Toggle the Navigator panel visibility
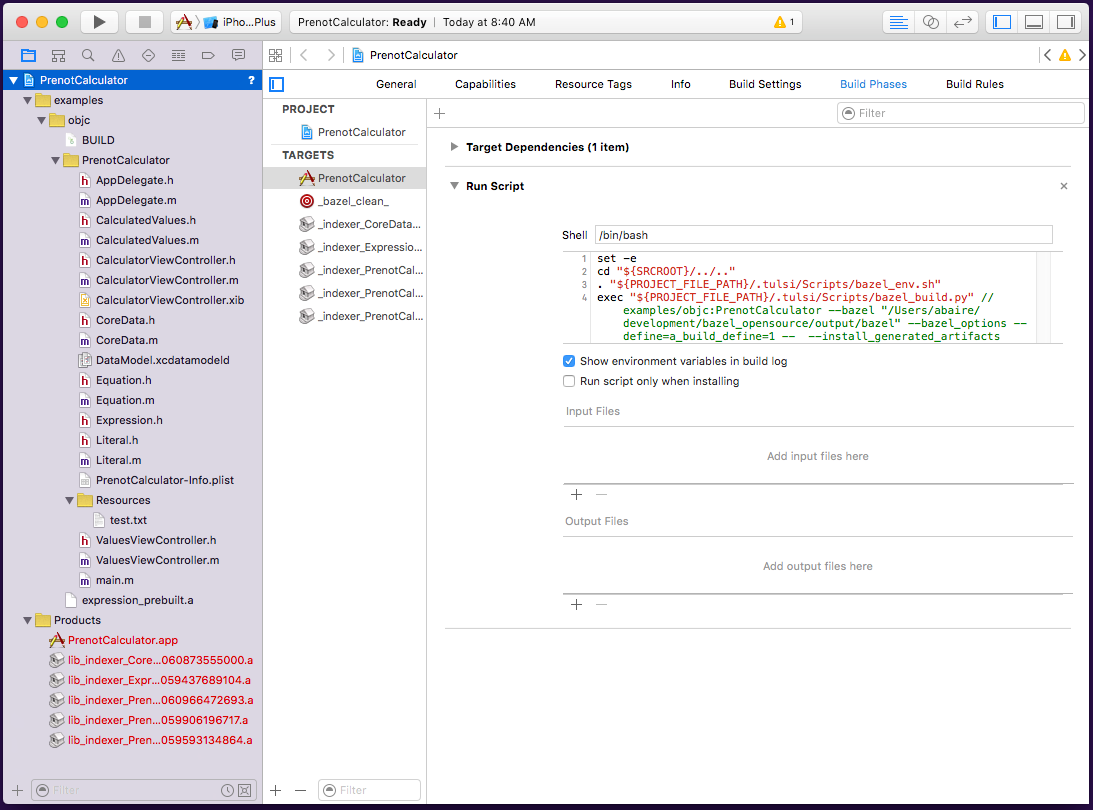1093x810 pixels. 1002,22
